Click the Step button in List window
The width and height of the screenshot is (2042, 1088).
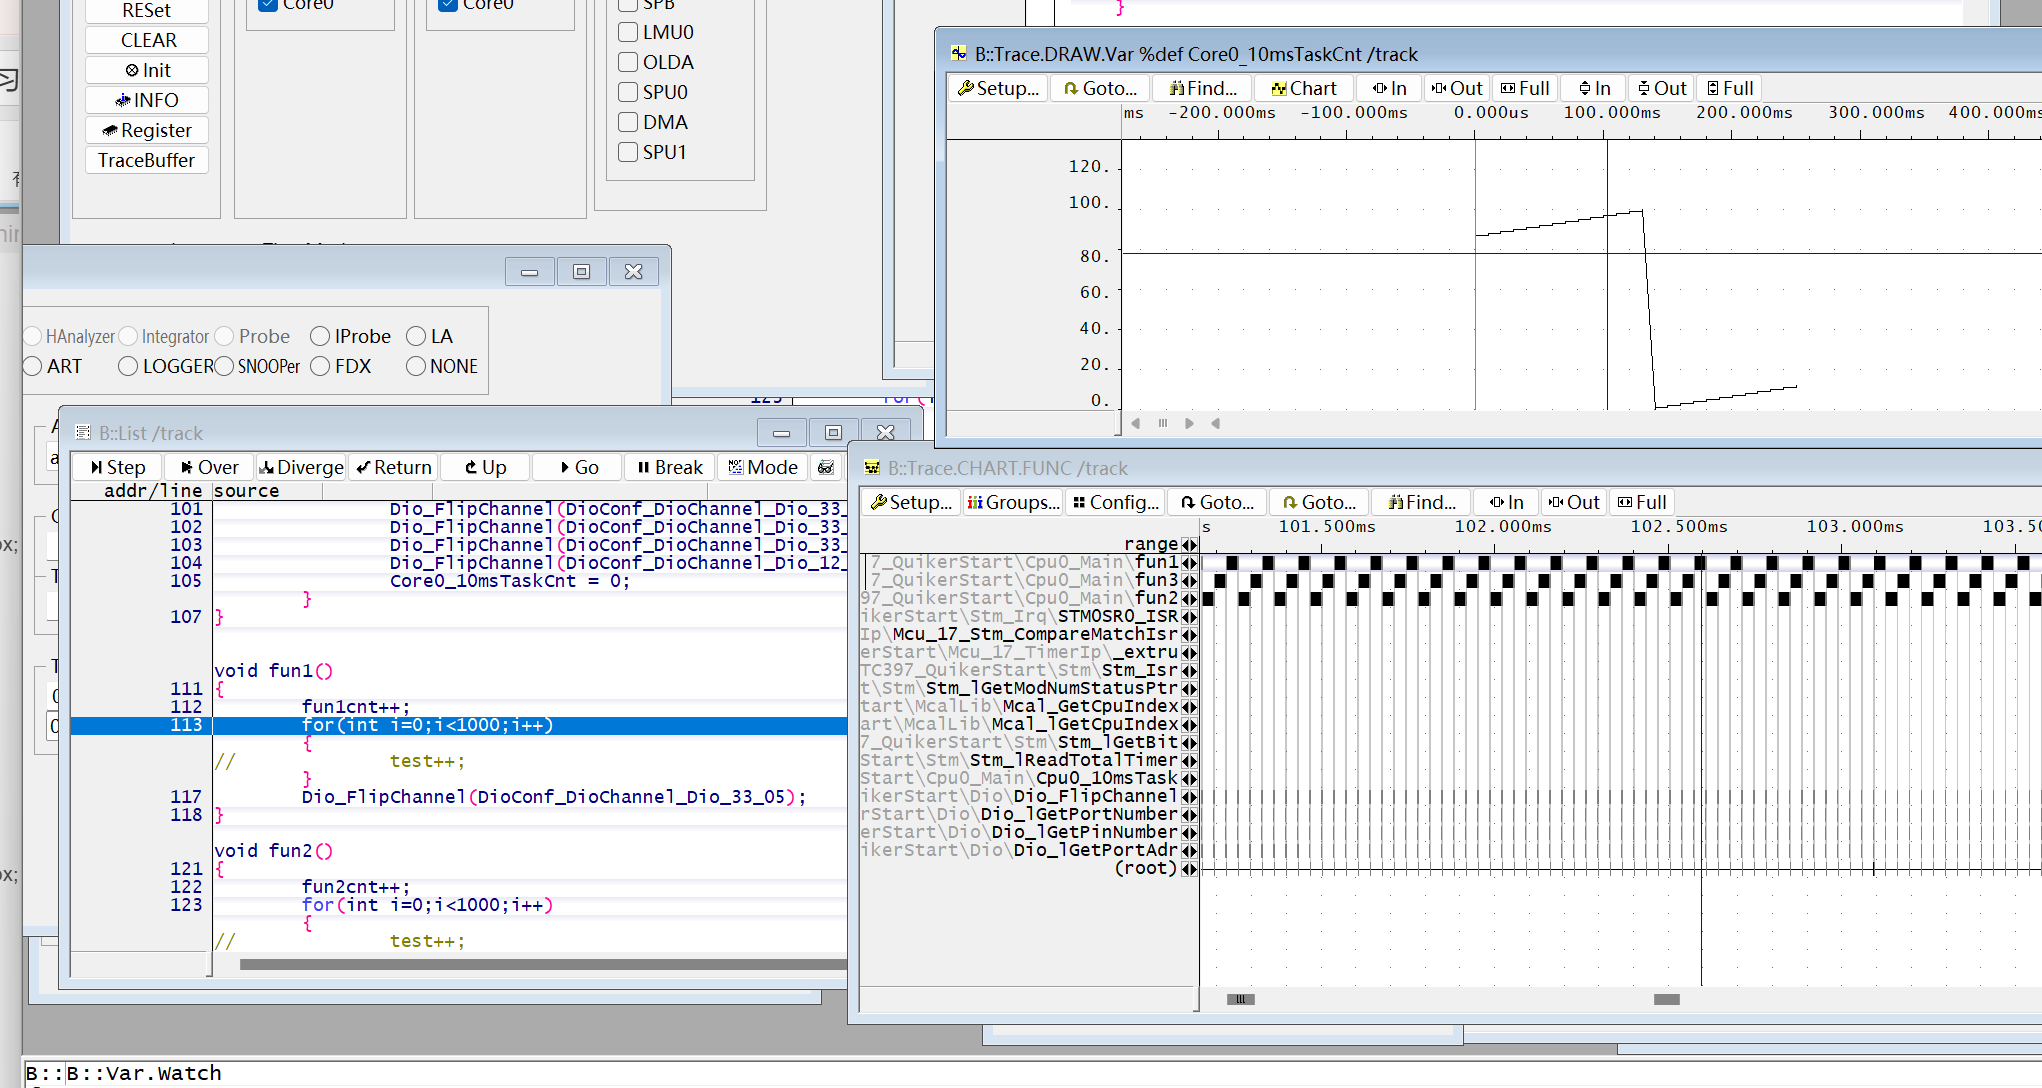click(117, 467)
